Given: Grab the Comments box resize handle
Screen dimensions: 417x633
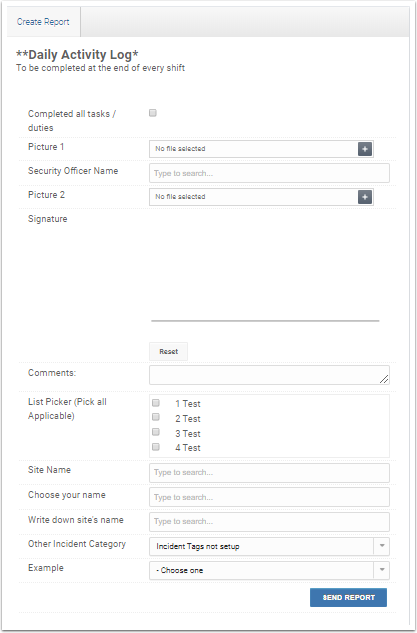Looking at the screenshot, I should (x=384, y=379).
